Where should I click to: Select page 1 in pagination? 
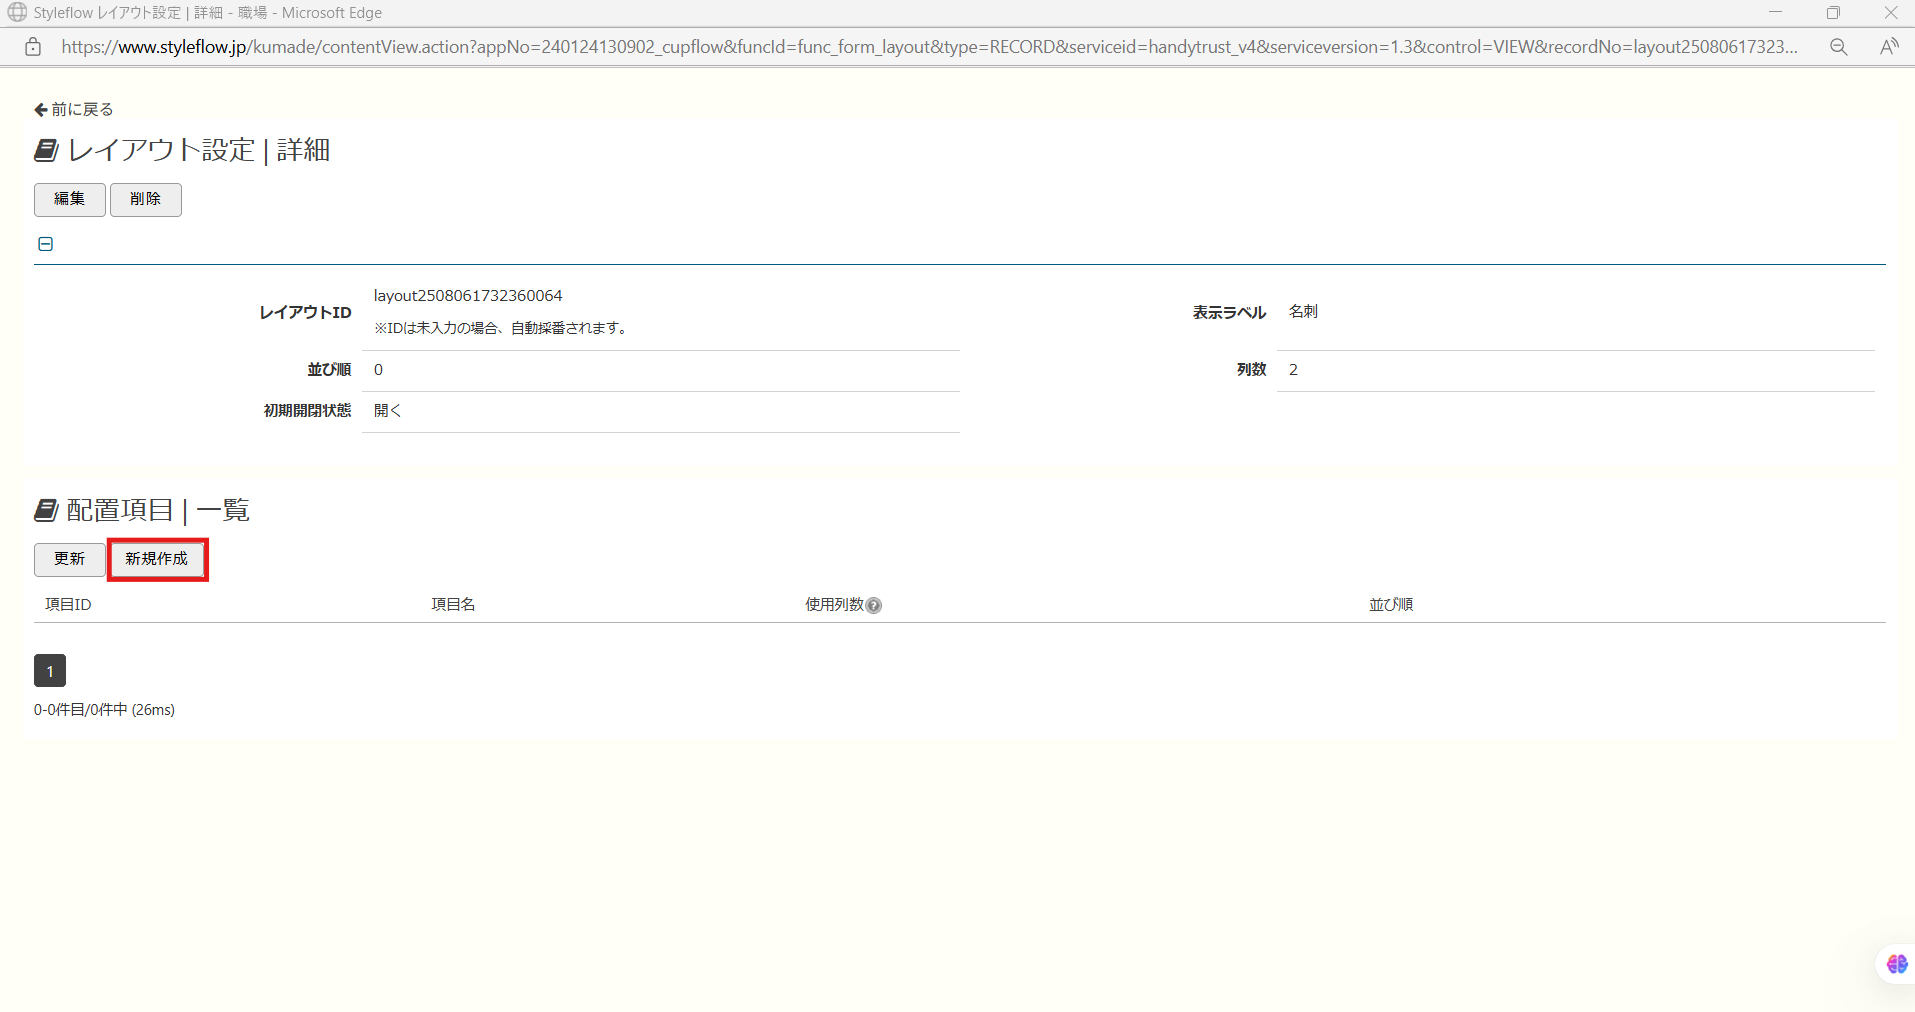[x=50, y=670]
